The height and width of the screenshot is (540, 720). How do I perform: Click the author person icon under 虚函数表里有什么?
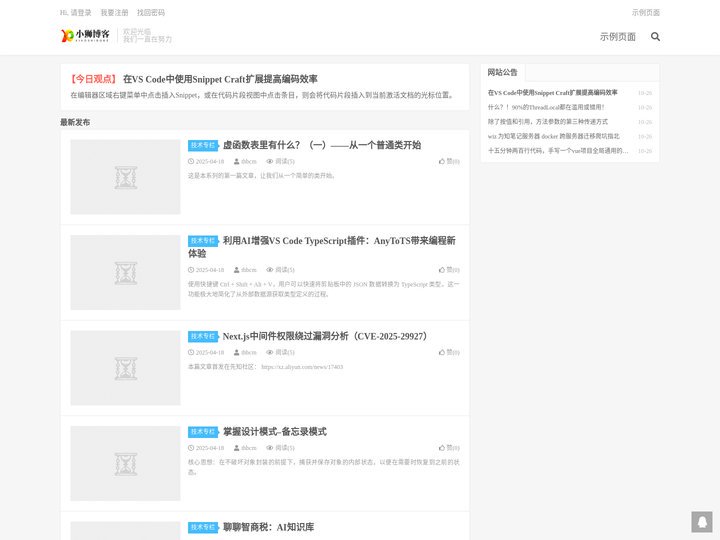pos(236,161)
